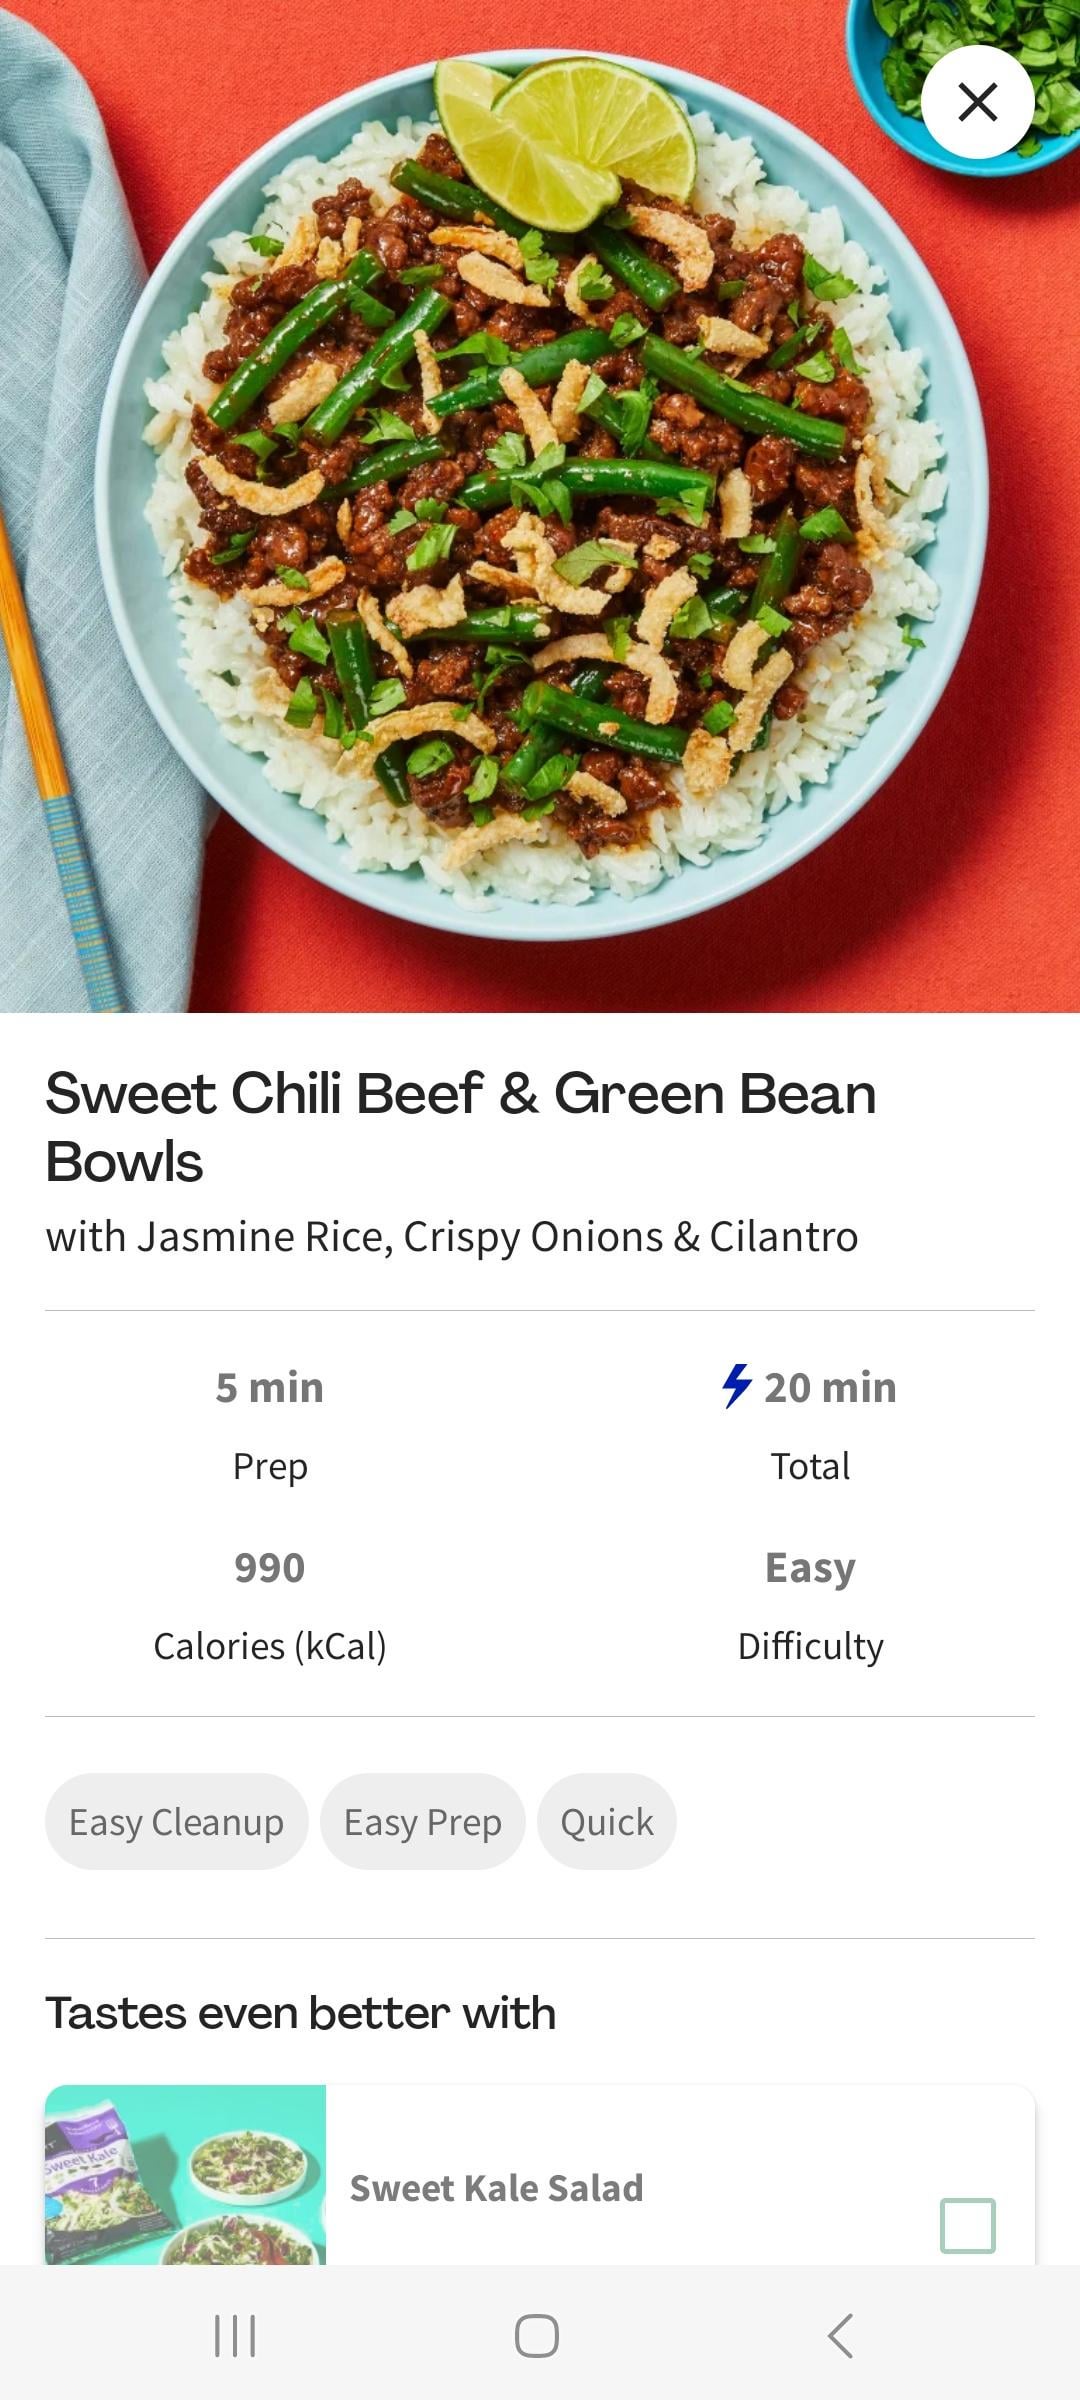Viewport: 1080px width, 2400px height.
Task: Tap the beef bowl recipe photo
Action: coord(540,500)
